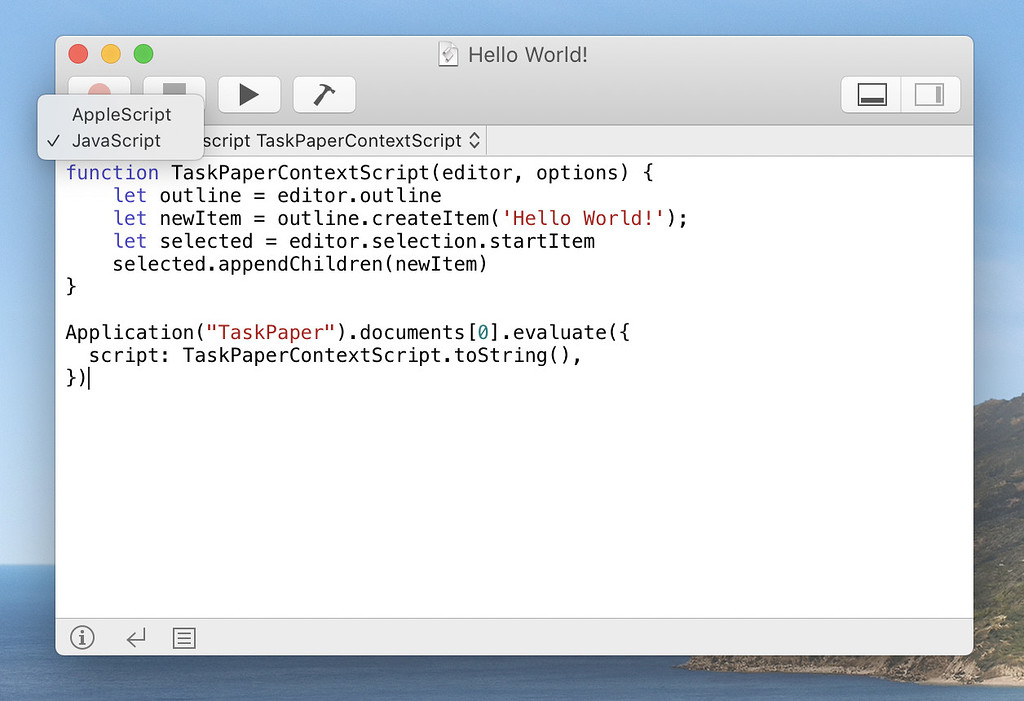This screenshot has height=701, width=1024.
Task: Toggle the sidebar accessory view icon
Action: [930, 94]
